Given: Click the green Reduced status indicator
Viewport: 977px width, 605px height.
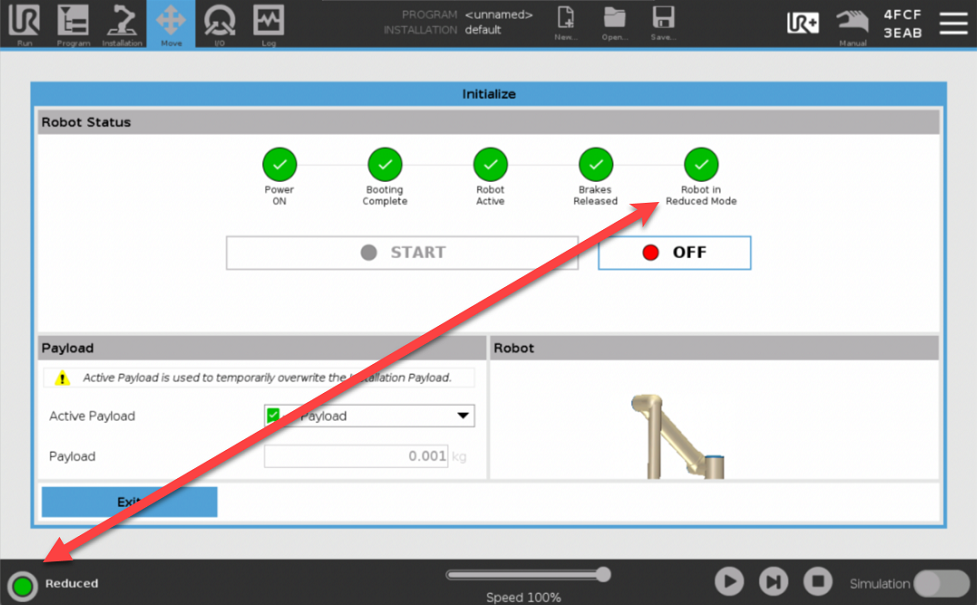Looking at the screenshot, I should coord(22,585).
